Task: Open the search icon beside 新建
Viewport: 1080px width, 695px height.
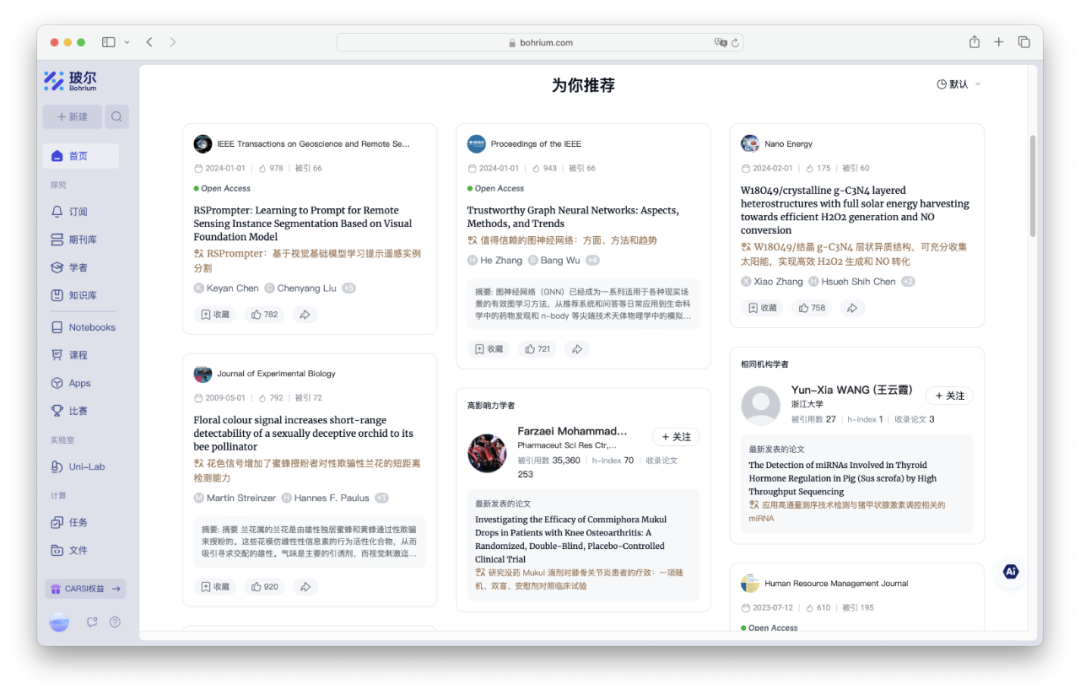Action: [x=116, y=116]
